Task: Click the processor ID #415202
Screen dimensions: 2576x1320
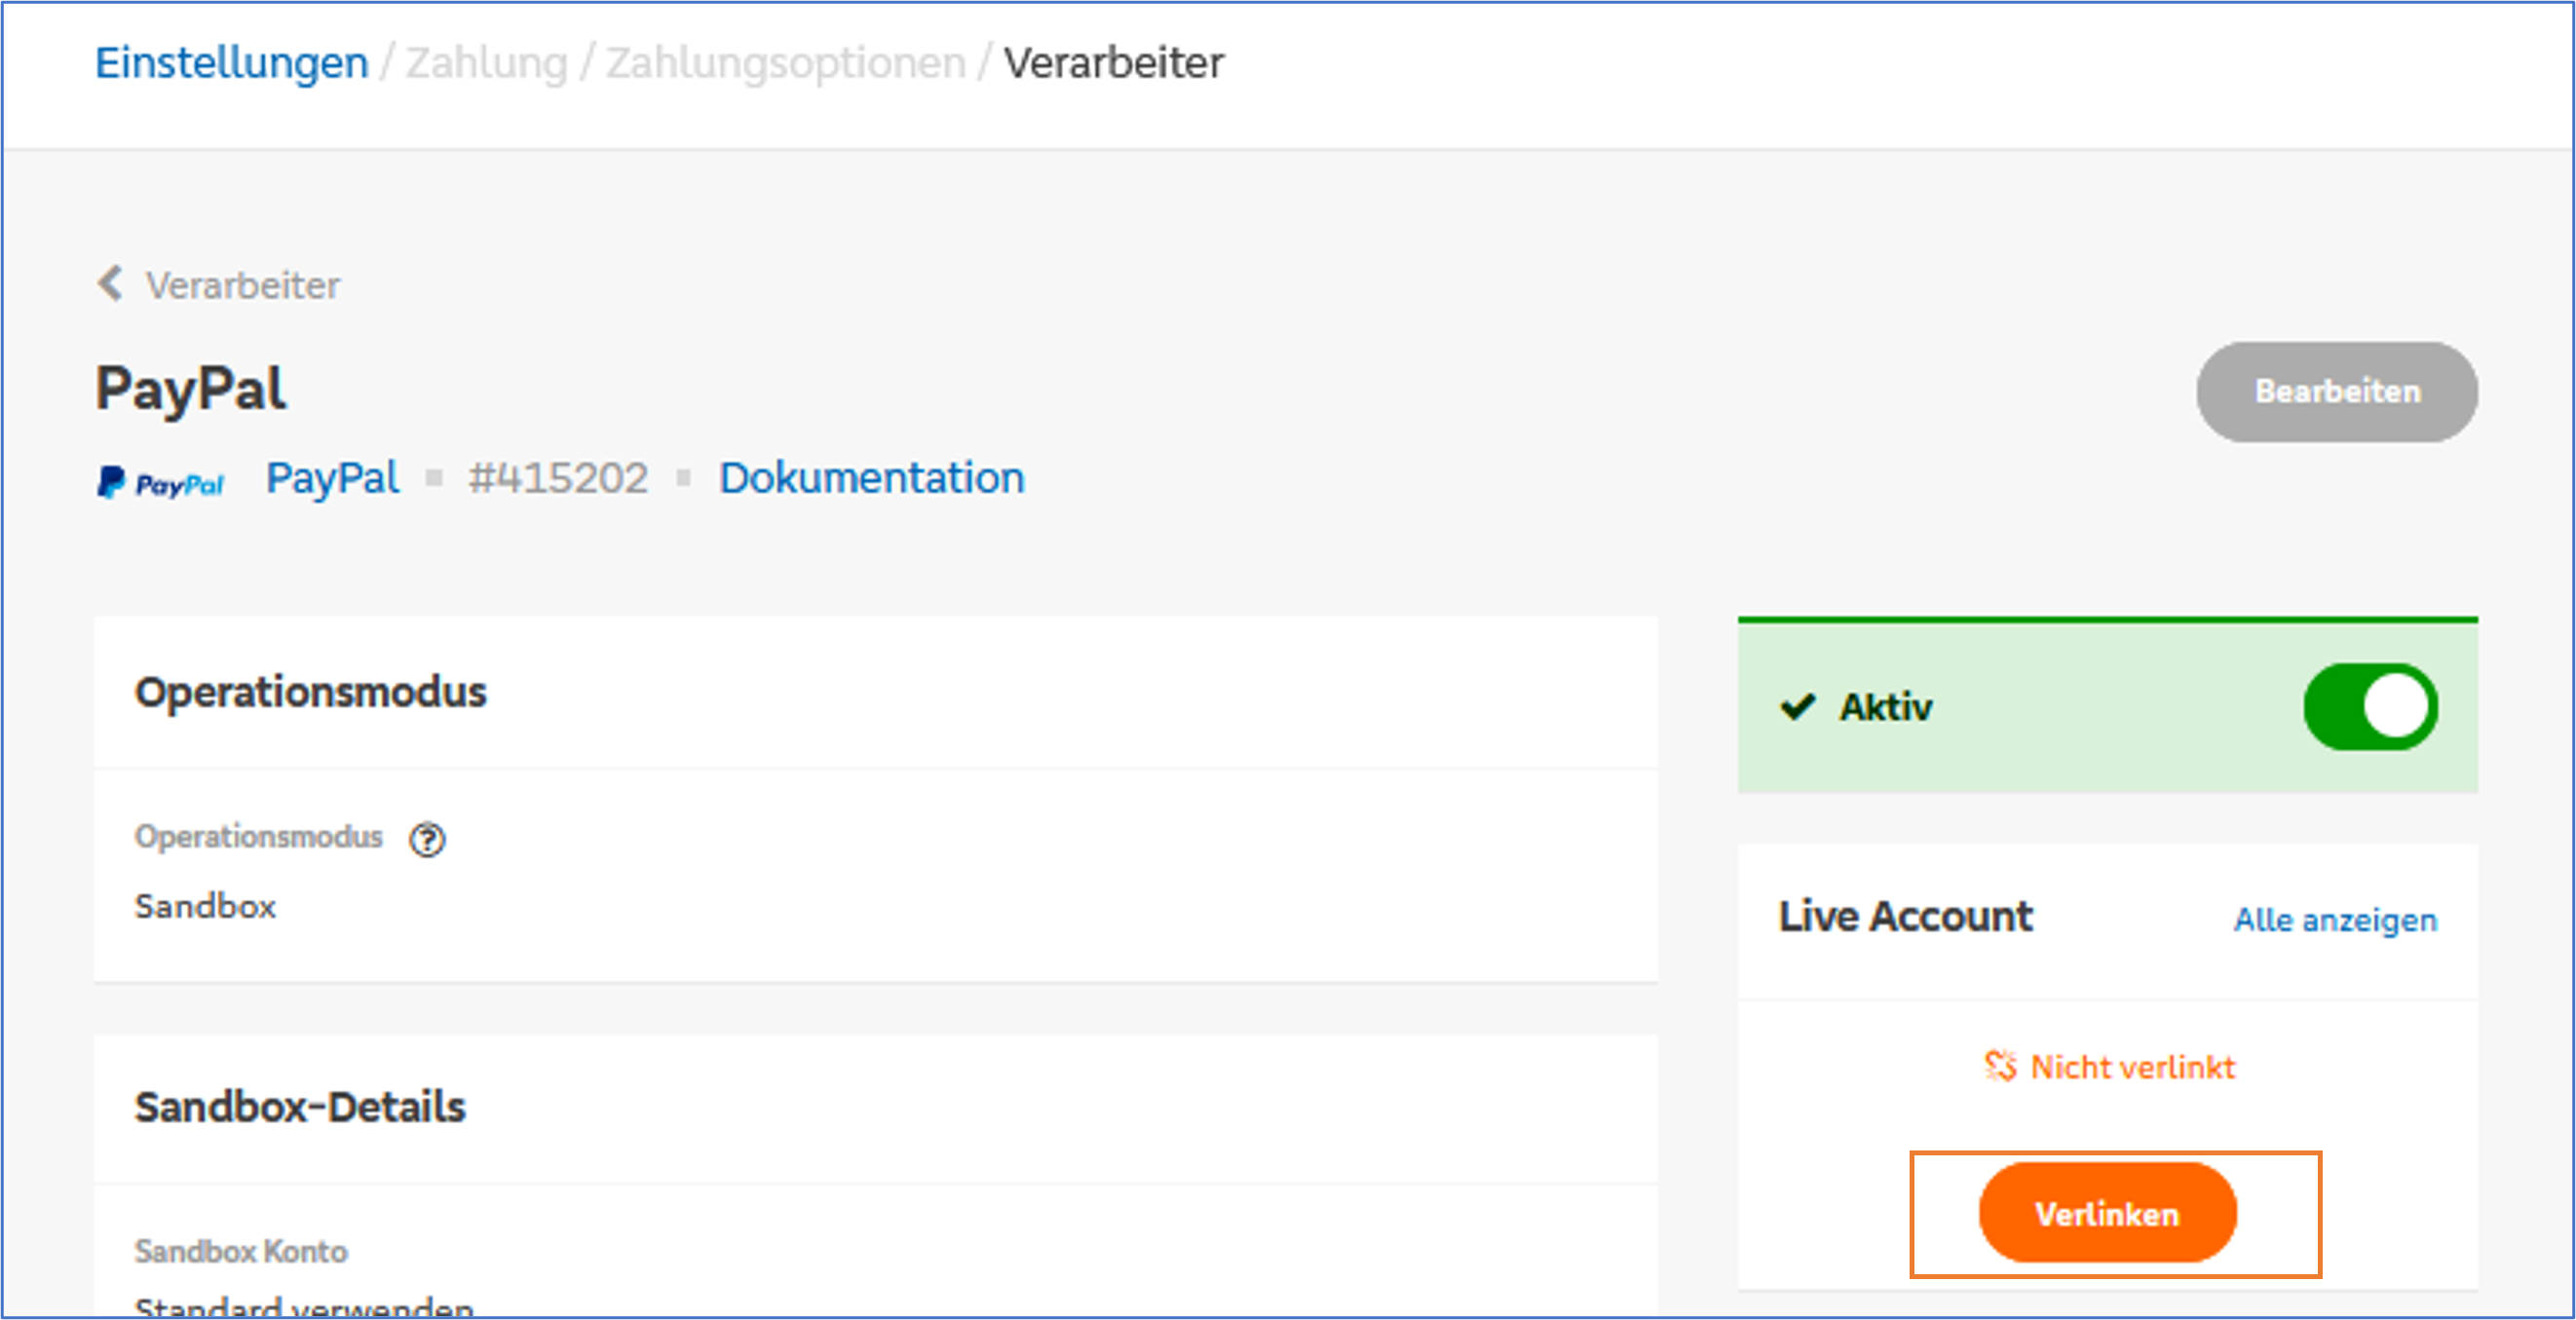Action: (x=558, y=478)
